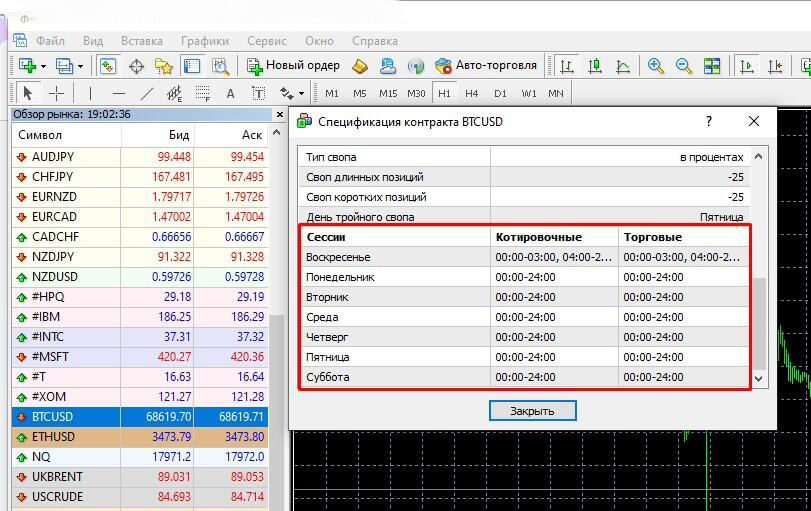Screen dimensions: 811x511
Task: Click specification list scrollbar thumb
Action: (758, 323)
